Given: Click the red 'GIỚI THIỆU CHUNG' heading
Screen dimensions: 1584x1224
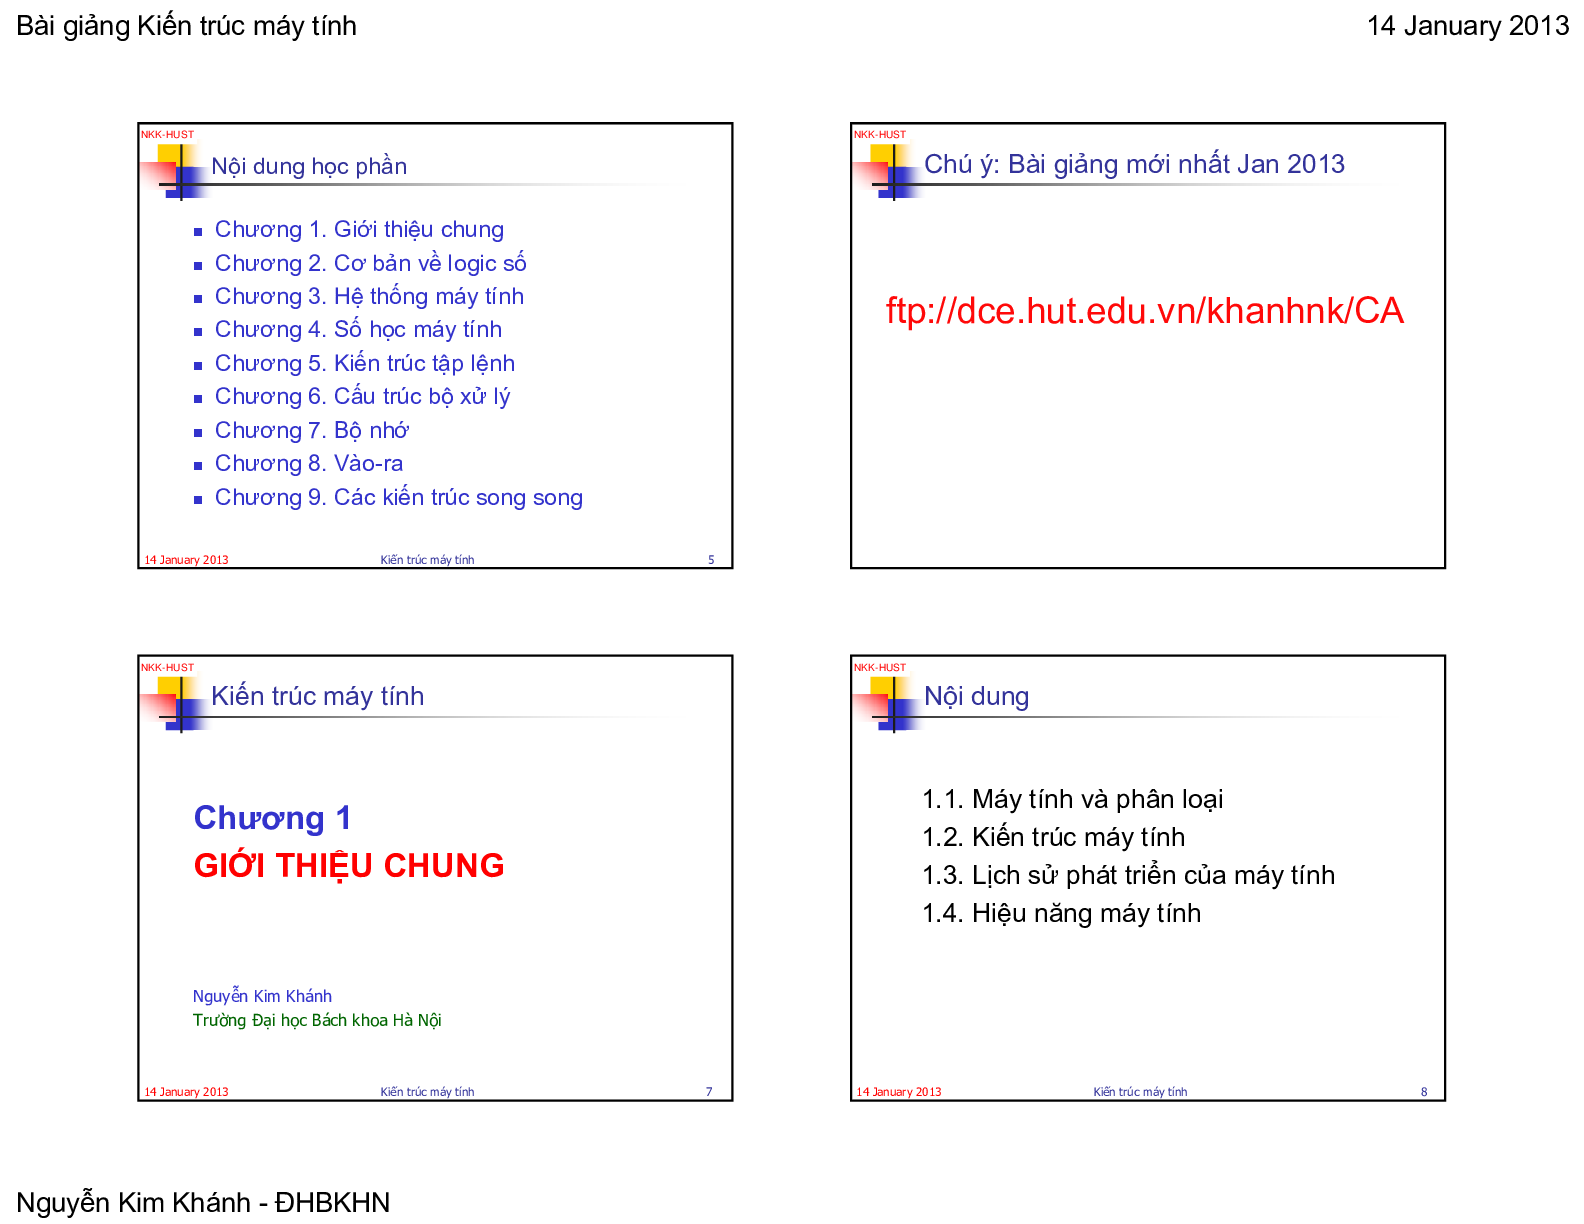Looking at the screenshot, I should (x=349, y=865).
